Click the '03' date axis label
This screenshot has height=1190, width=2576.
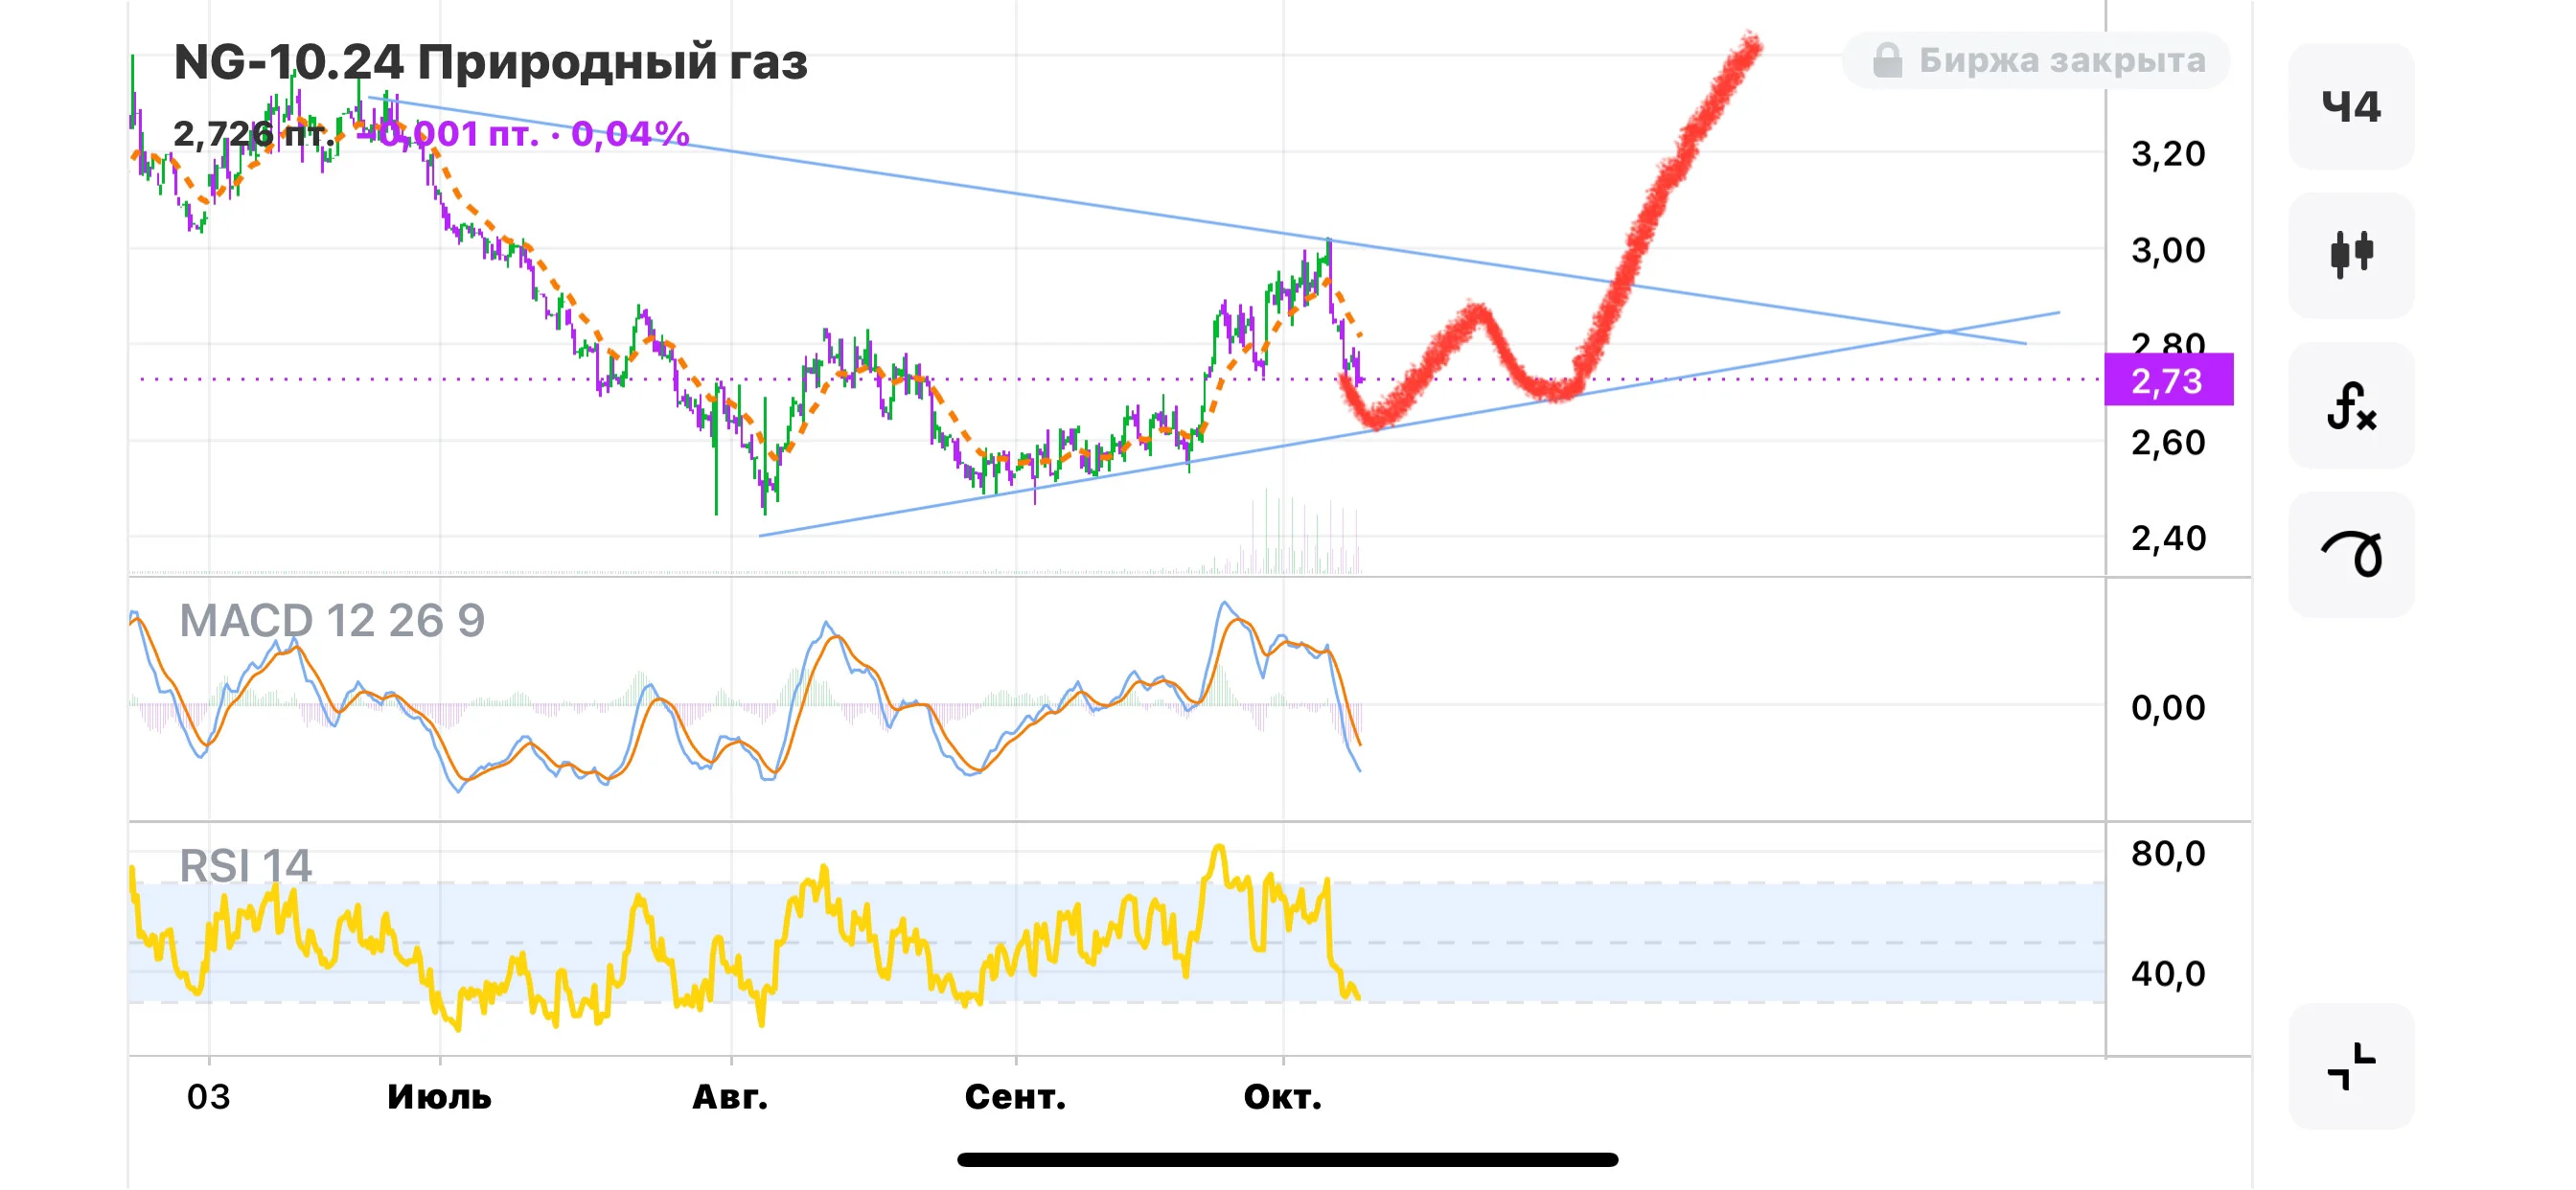pos(208,1097)
